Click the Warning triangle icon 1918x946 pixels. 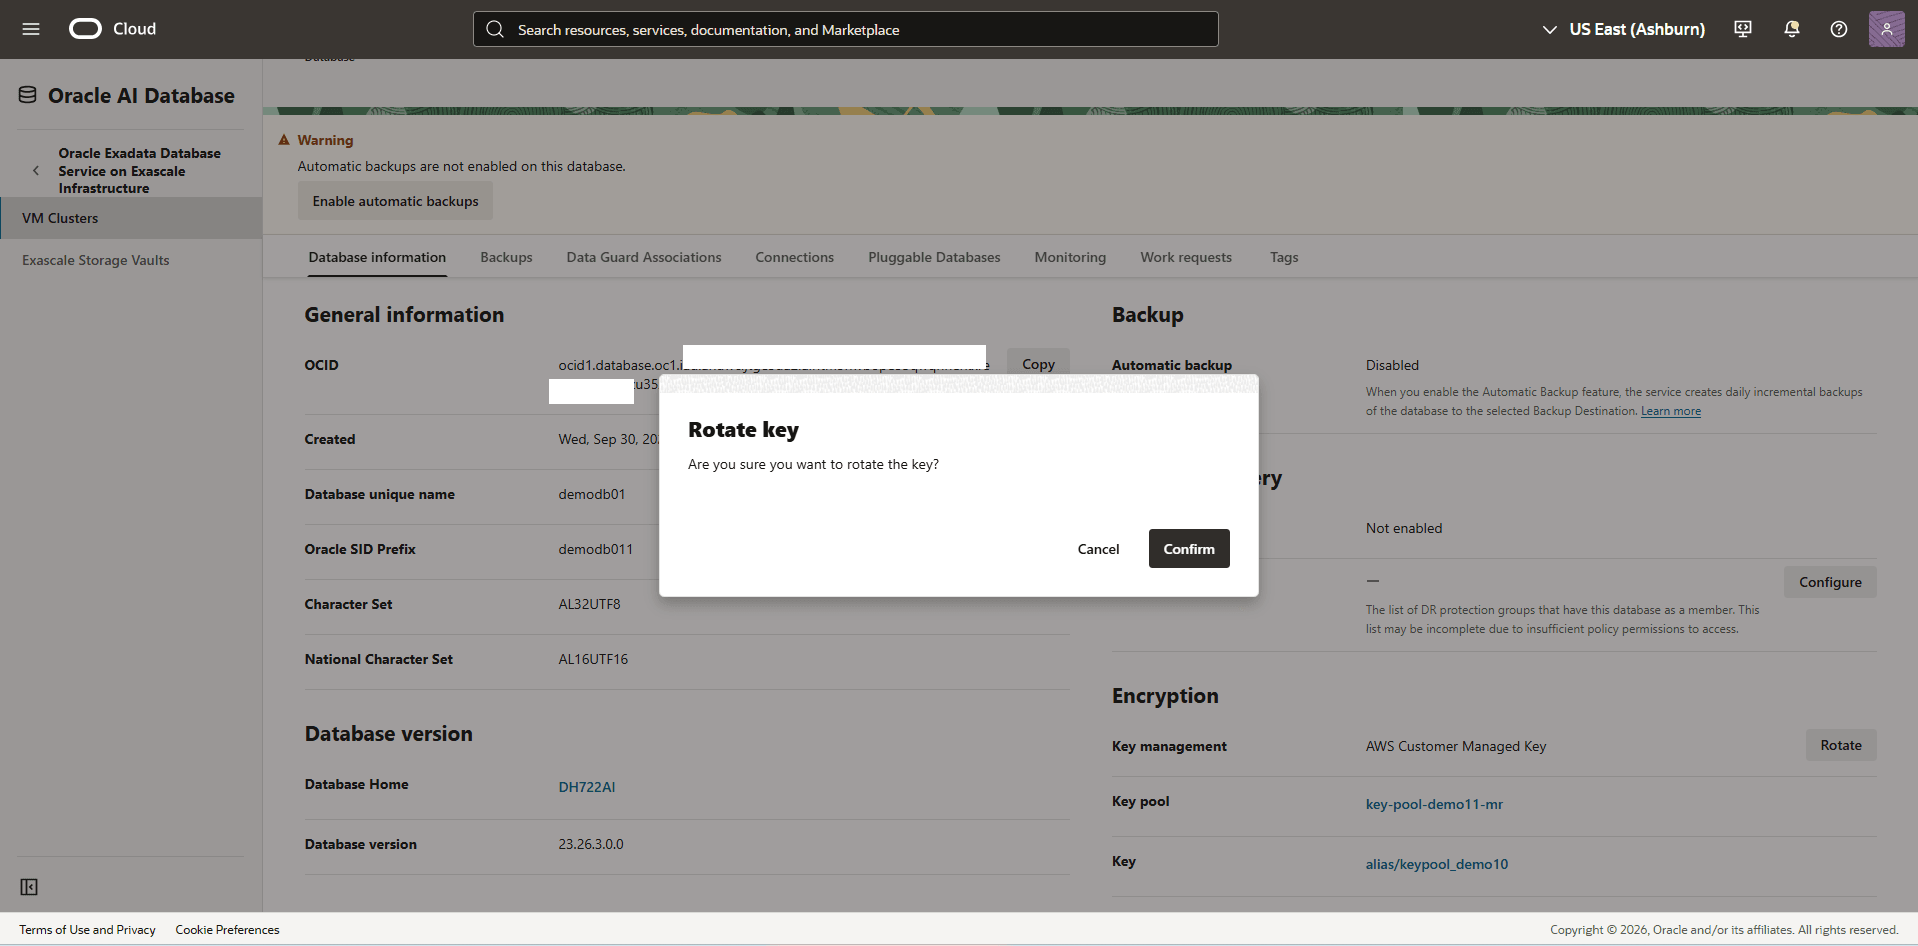284,140
